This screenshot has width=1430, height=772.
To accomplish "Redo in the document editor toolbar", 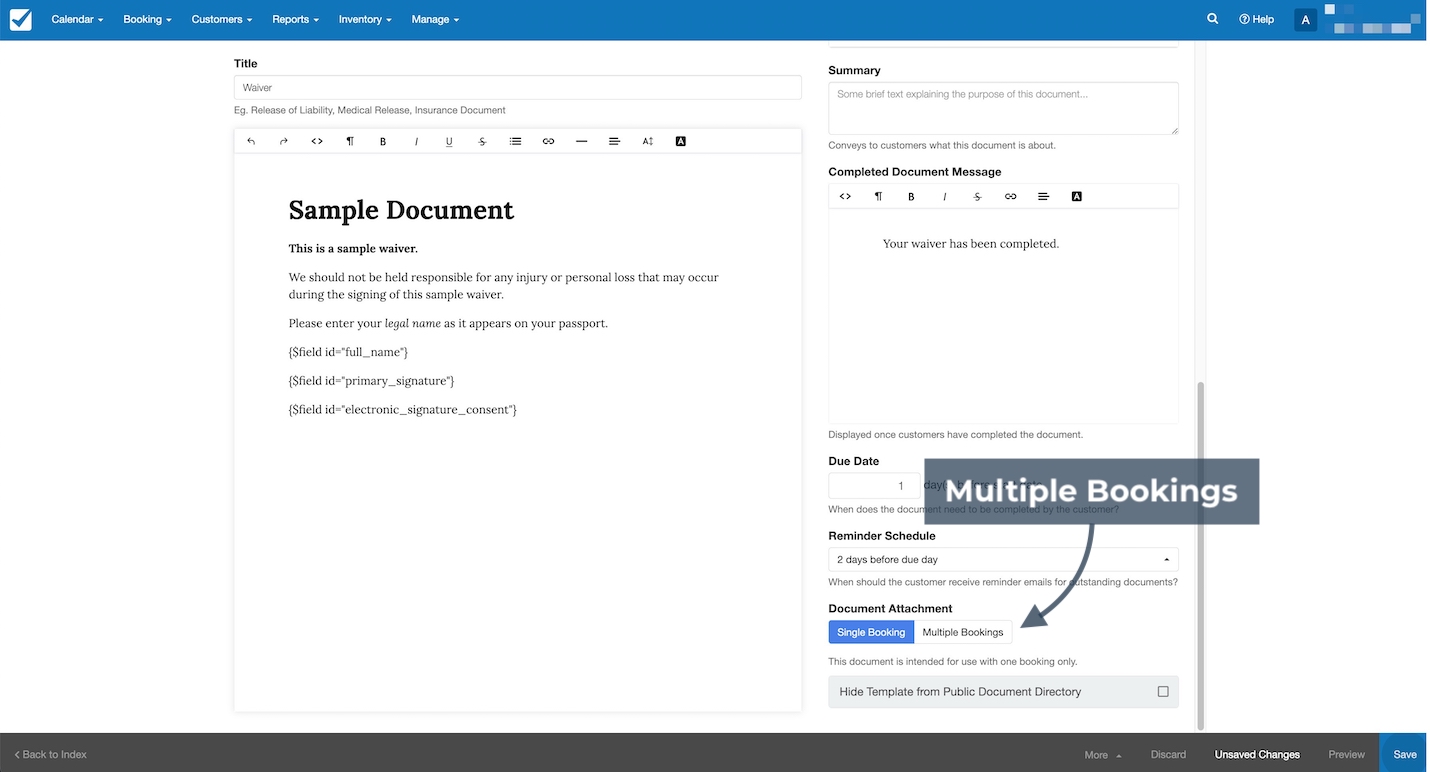I will click(x=284, y=141).
